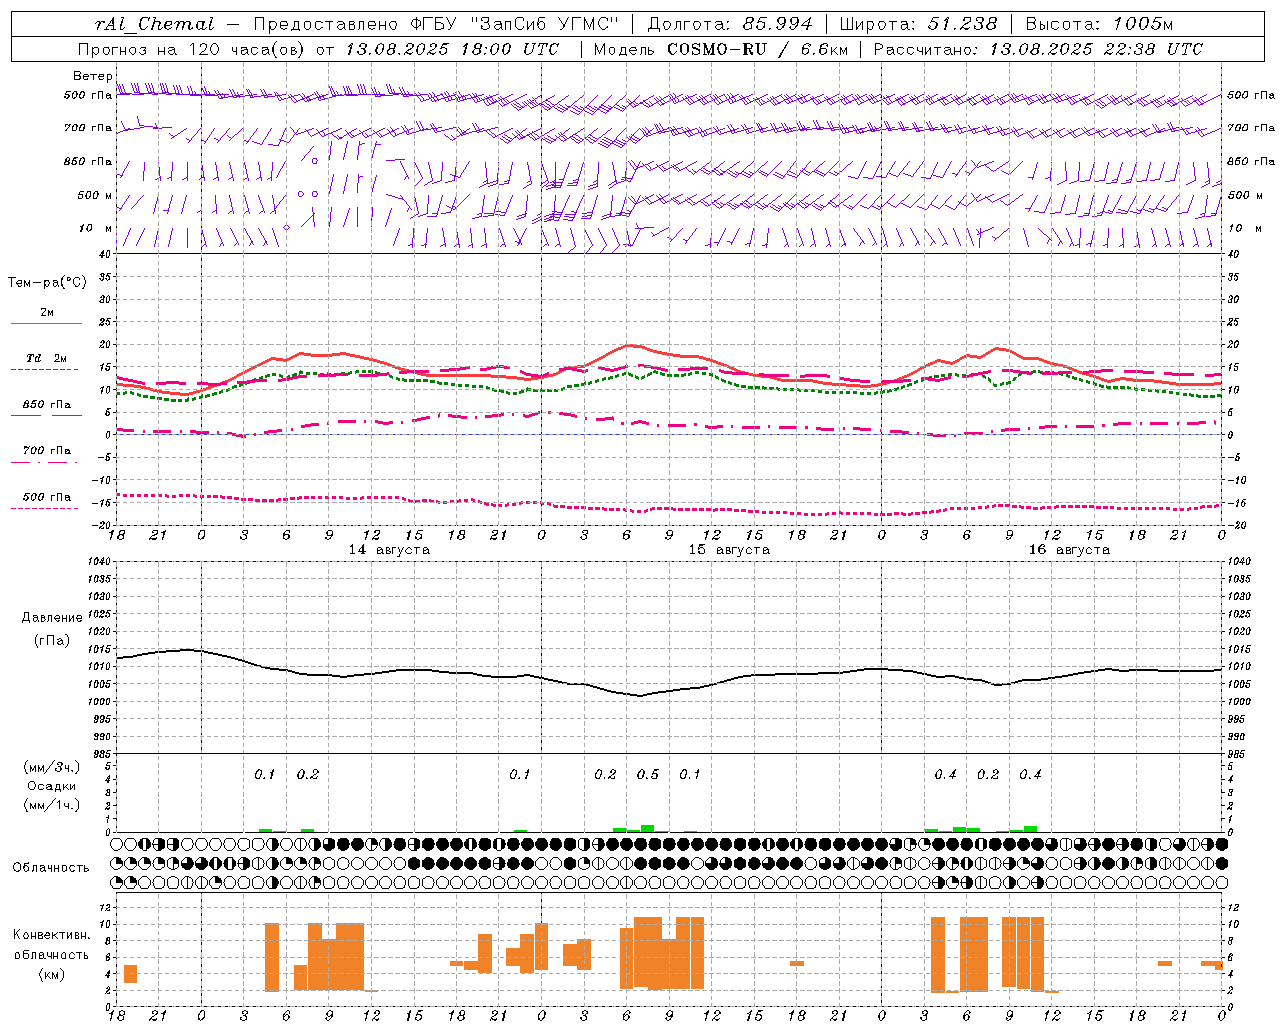The image size is (1280, 1024).
Task: Click the Давление pressure panel title
Action: (x=52, y=618)
